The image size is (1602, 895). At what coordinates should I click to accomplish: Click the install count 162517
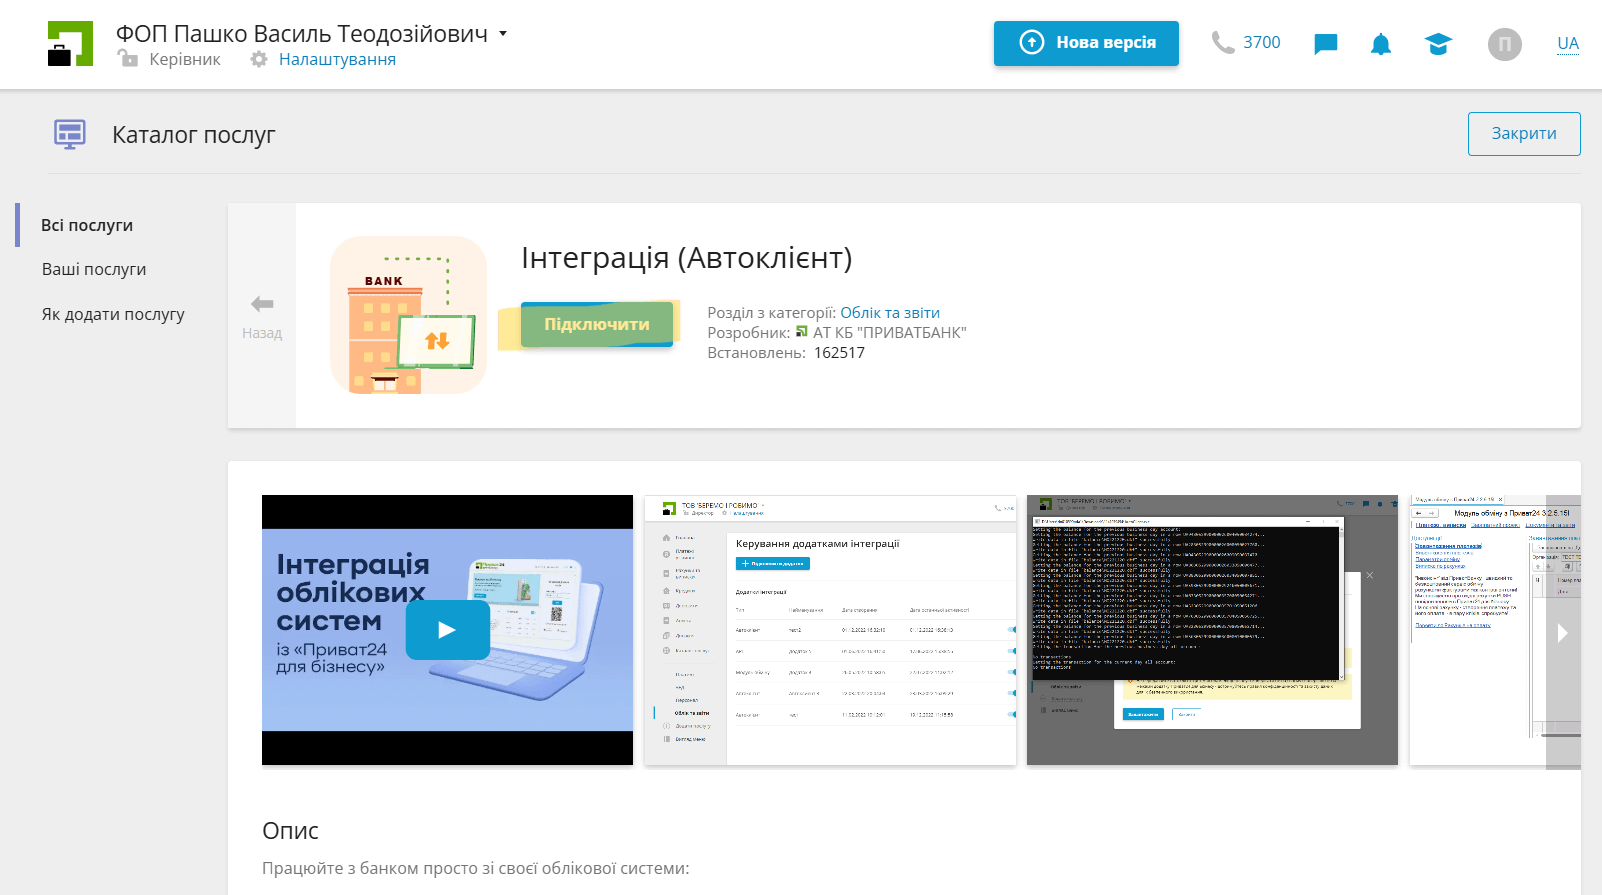[839, 353]
